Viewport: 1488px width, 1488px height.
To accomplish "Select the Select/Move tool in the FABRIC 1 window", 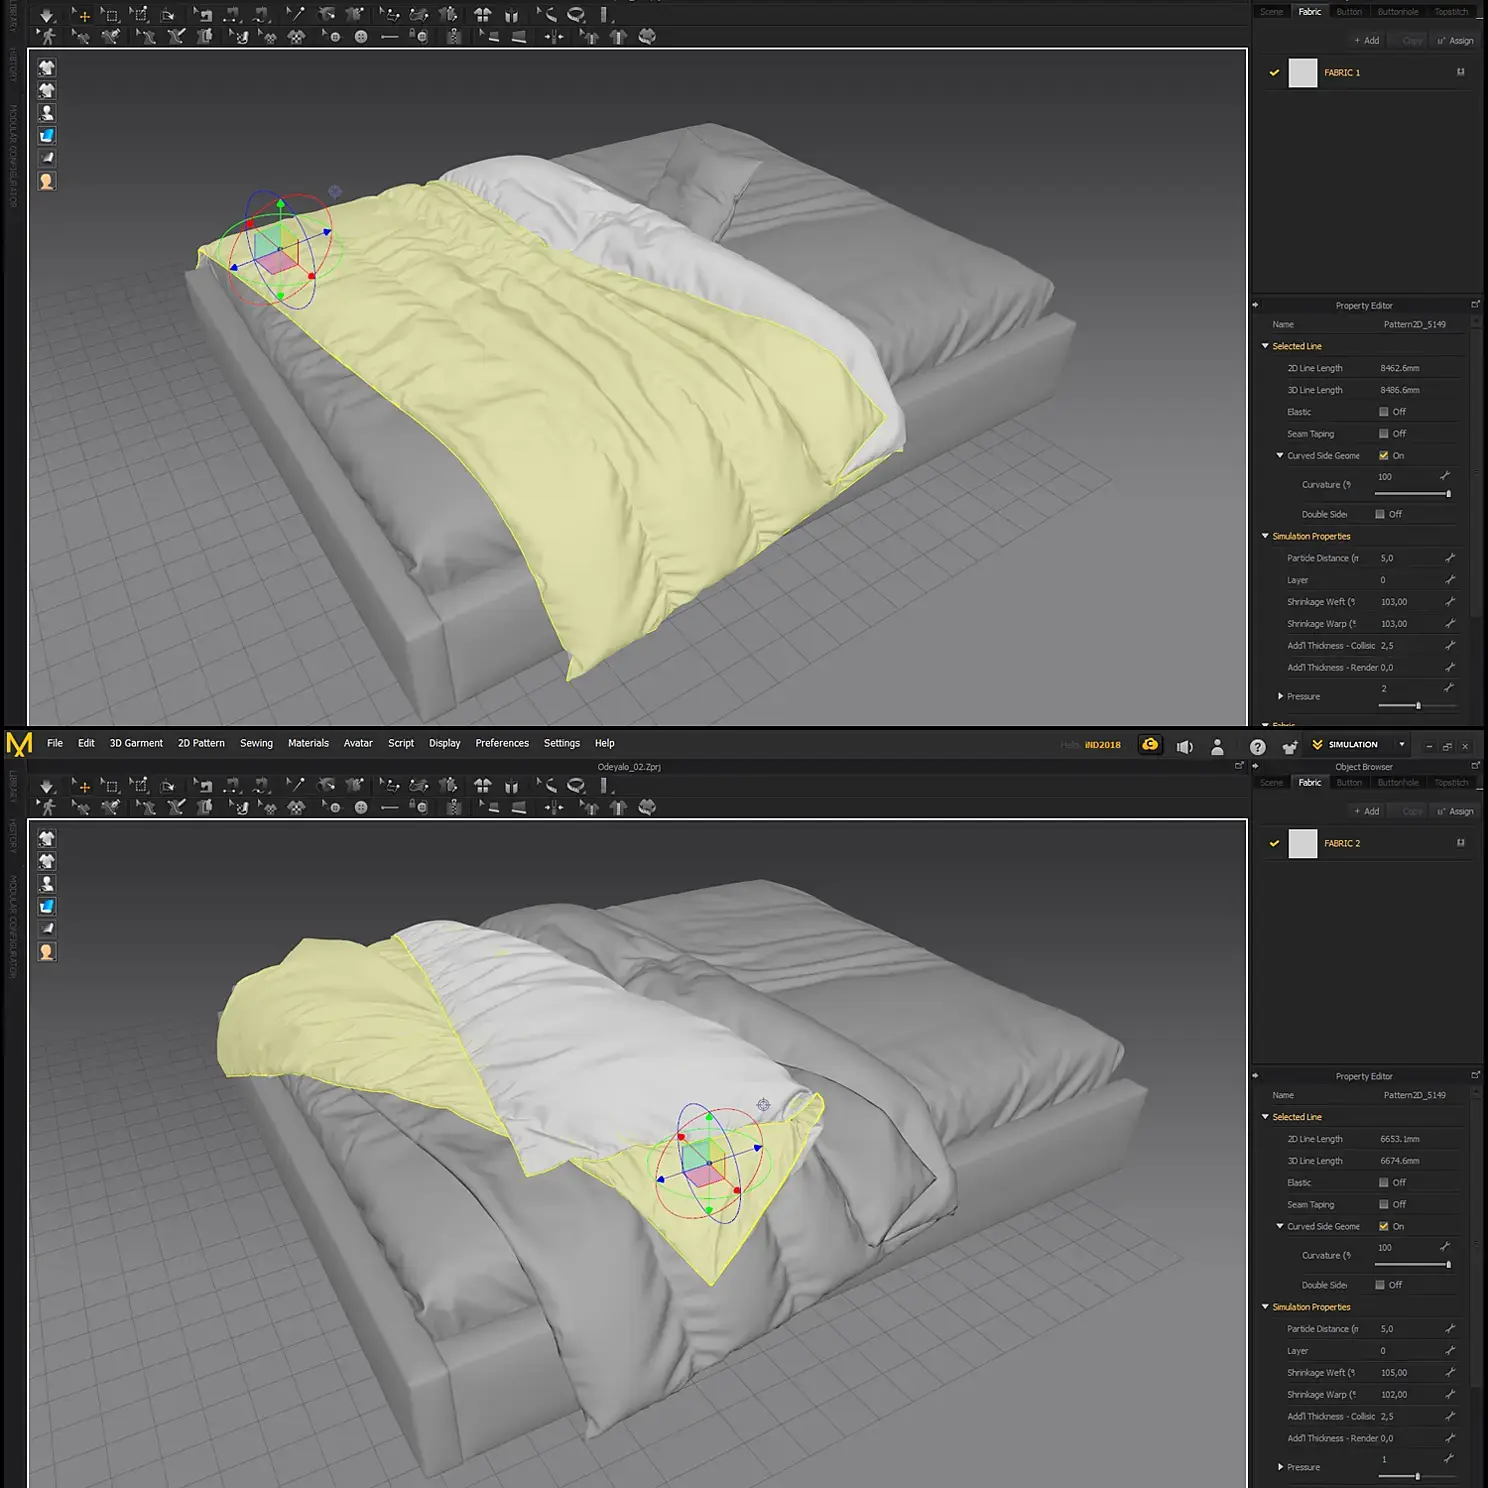I will 82,16.
